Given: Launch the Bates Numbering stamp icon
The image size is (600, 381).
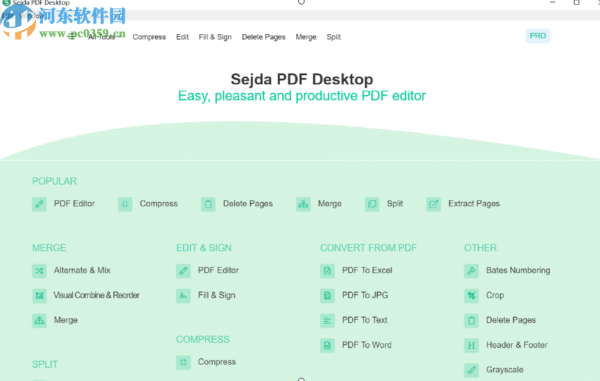Looking at the screenshot, I should click(x=471, y=271).
